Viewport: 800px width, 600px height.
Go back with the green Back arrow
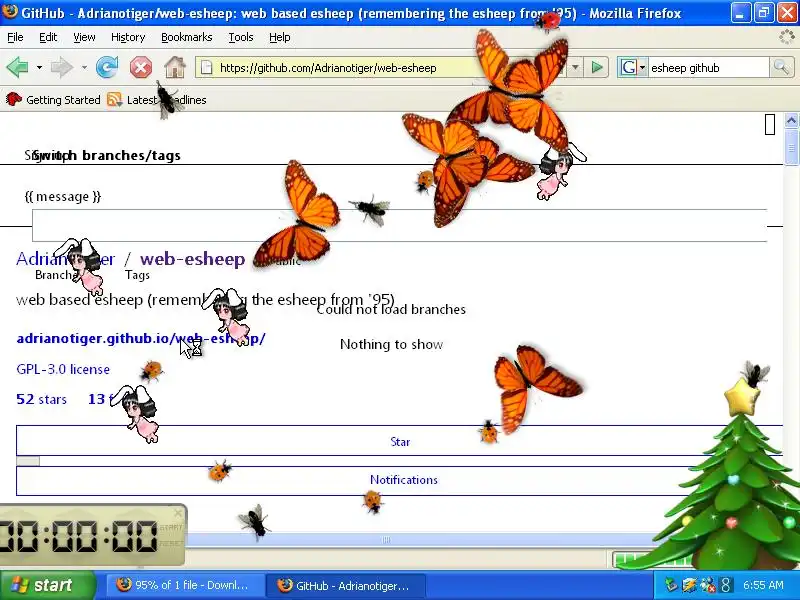coord(17,67)
